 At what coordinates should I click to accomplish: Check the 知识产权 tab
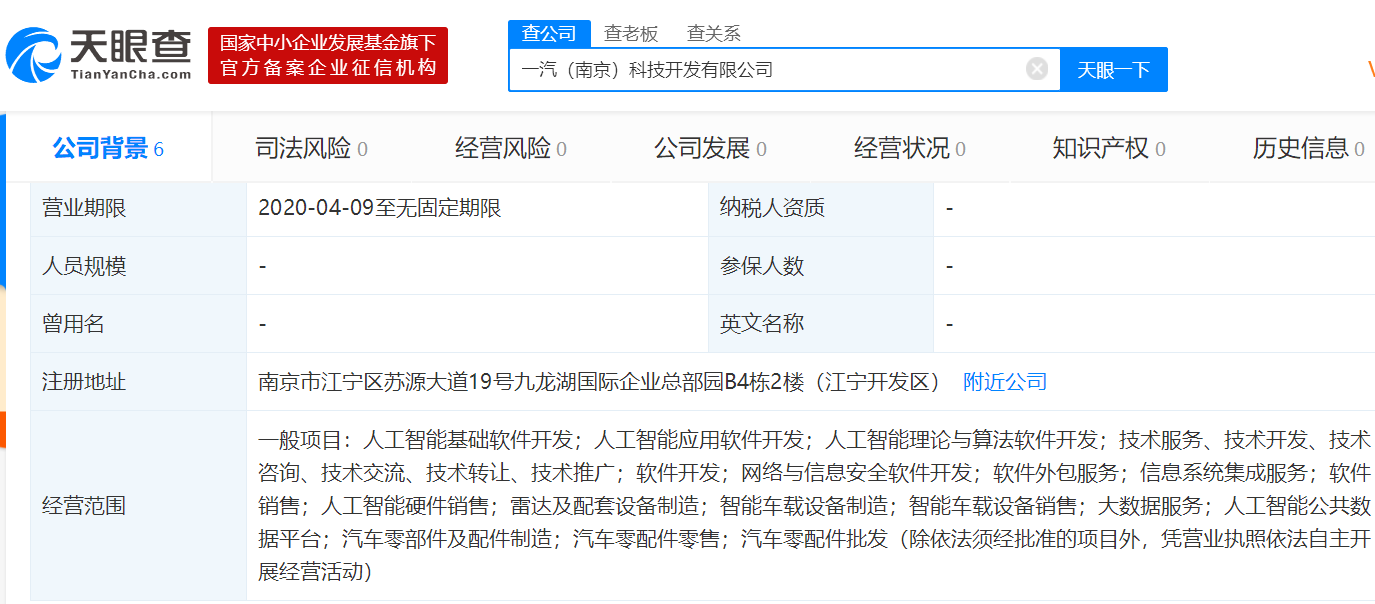(x=1100, y=147)
